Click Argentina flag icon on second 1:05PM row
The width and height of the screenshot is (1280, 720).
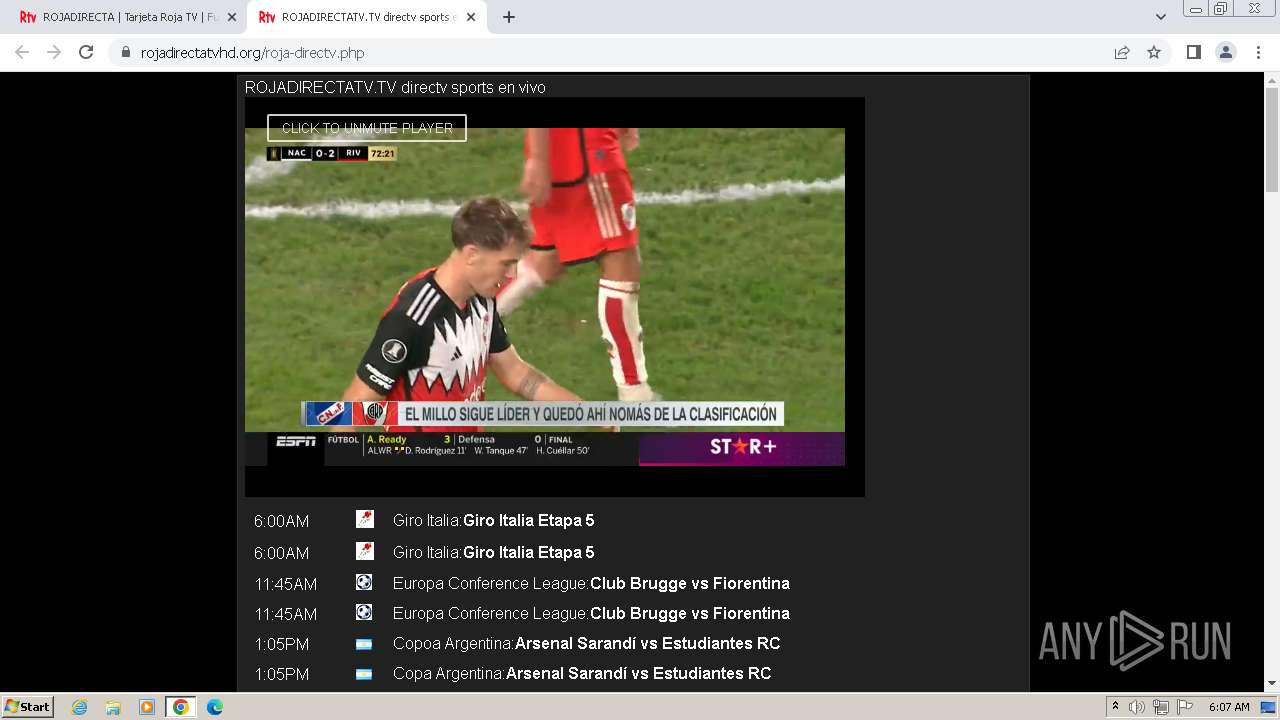364,674
